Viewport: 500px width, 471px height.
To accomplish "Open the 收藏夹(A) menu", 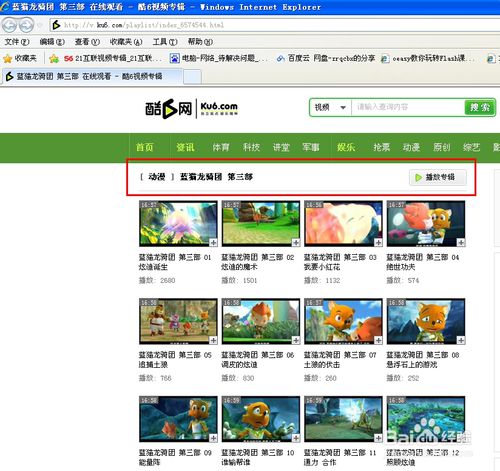I will 126,42.
